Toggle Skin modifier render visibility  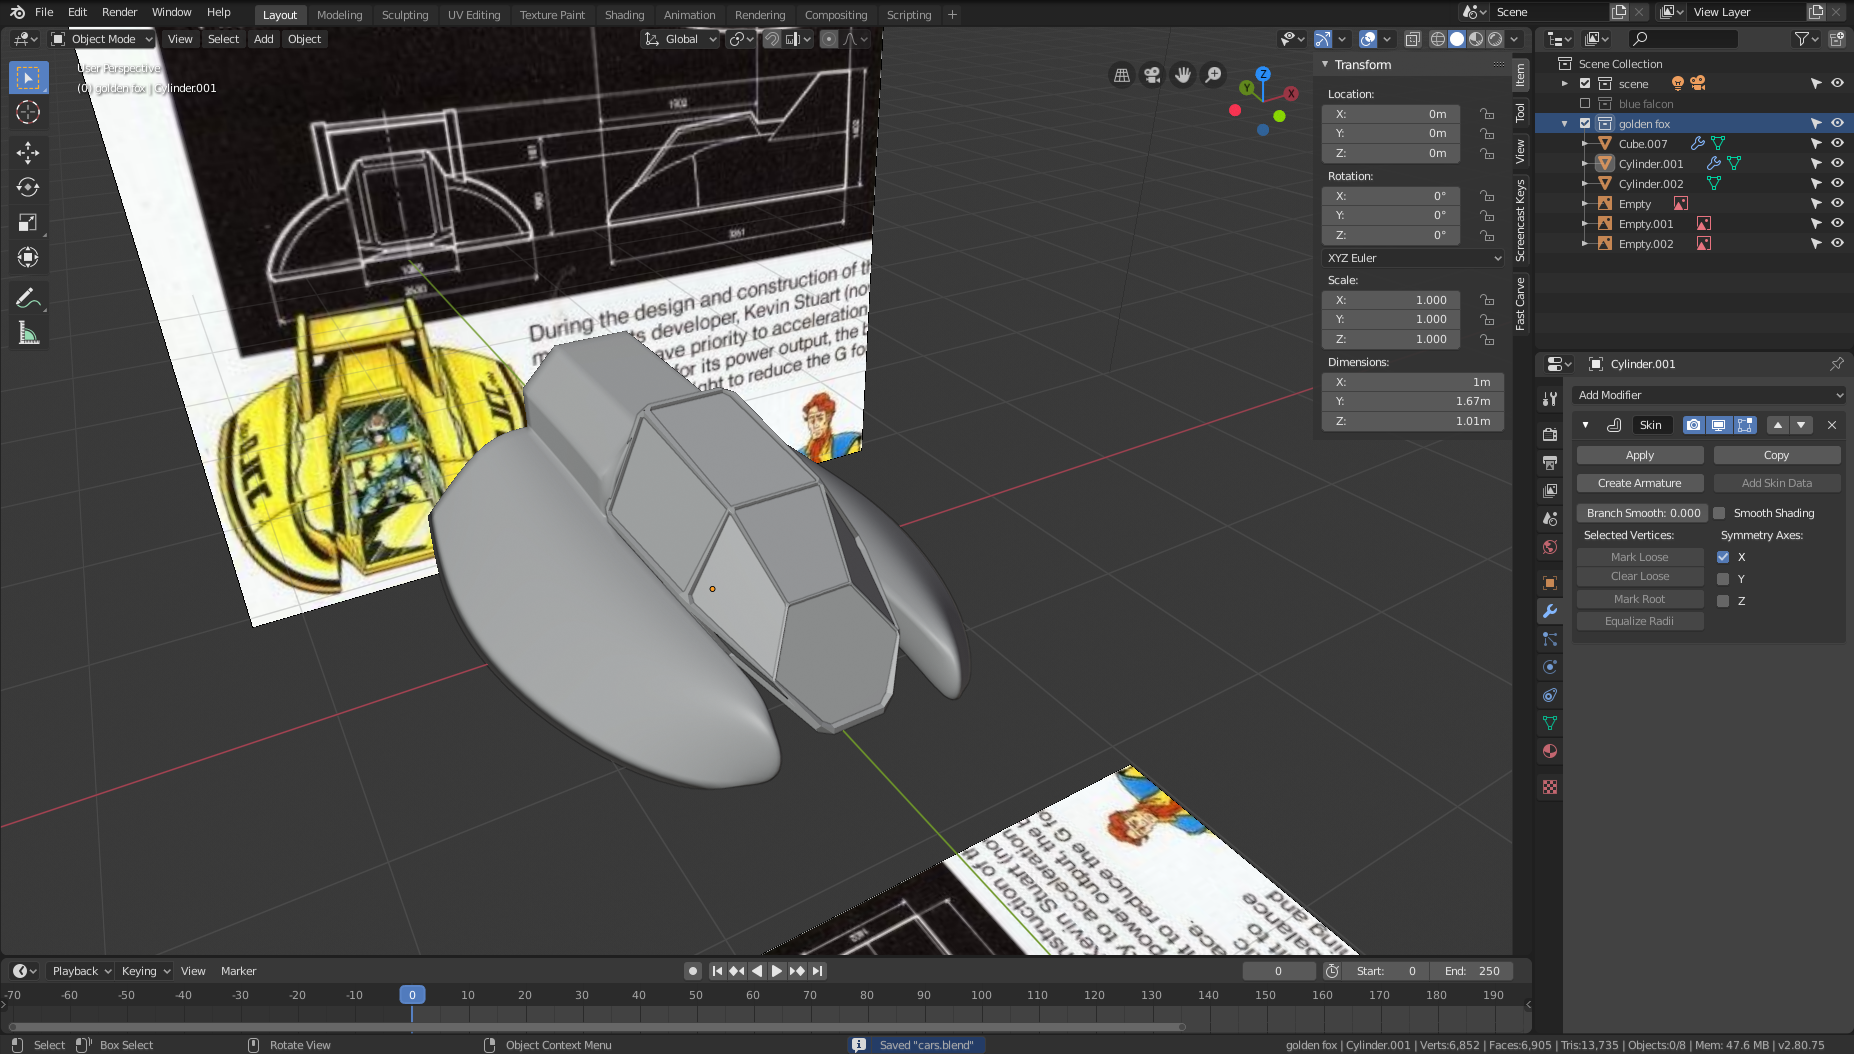click(x=1693, y=425)
